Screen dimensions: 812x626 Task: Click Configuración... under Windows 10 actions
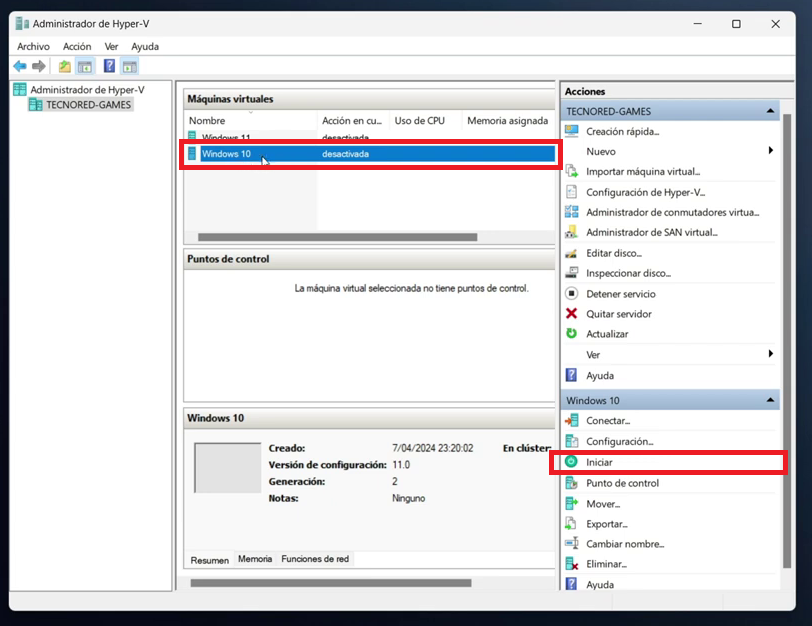[x=619, y=441]
